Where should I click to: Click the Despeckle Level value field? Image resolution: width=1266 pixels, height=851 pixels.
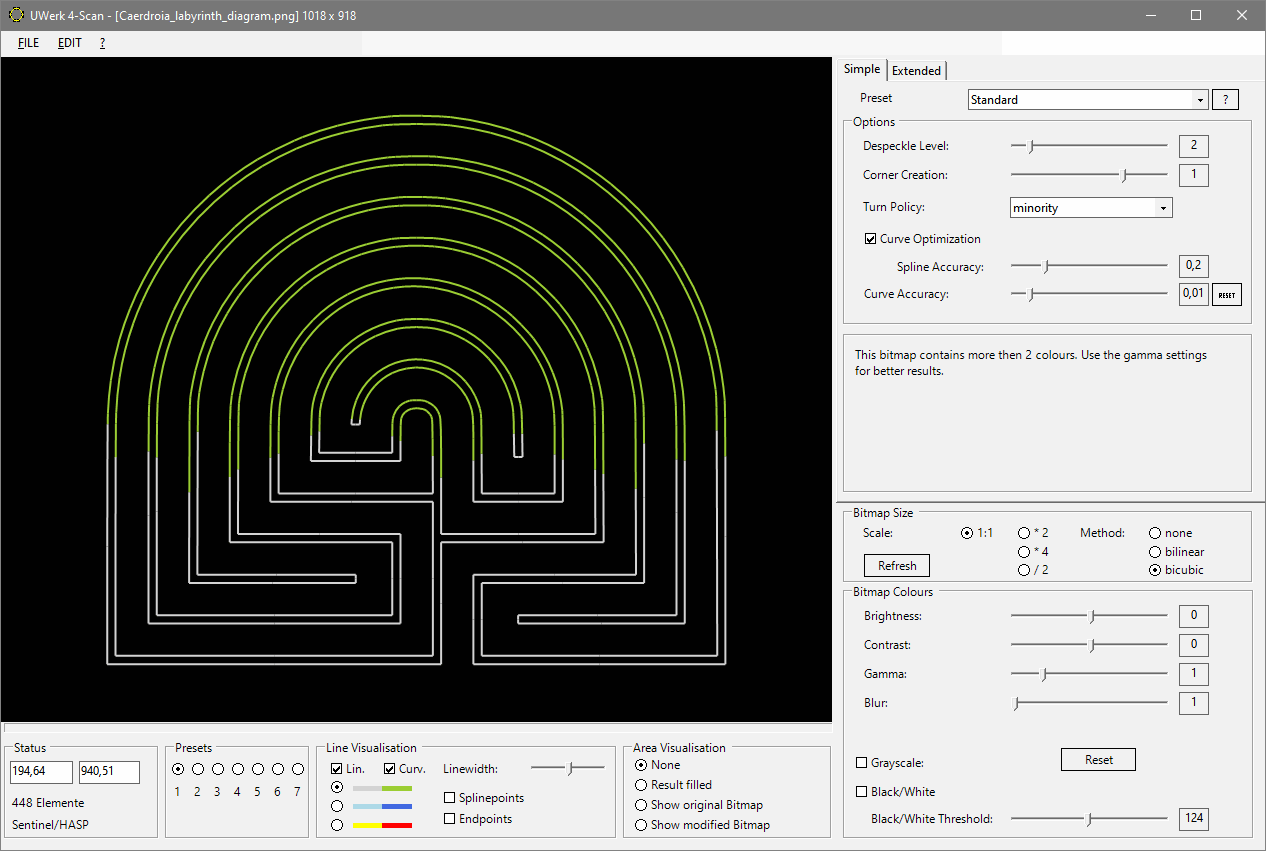coord(1193,146)
